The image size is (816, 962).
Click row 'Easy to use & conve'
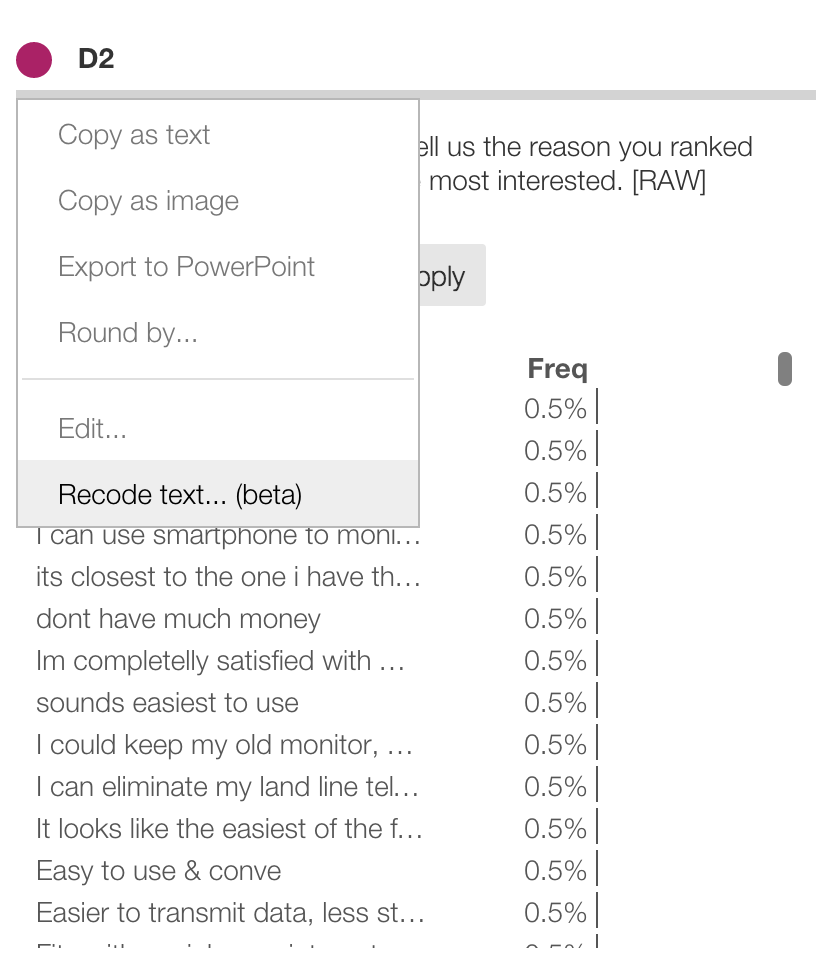(158, 871)
